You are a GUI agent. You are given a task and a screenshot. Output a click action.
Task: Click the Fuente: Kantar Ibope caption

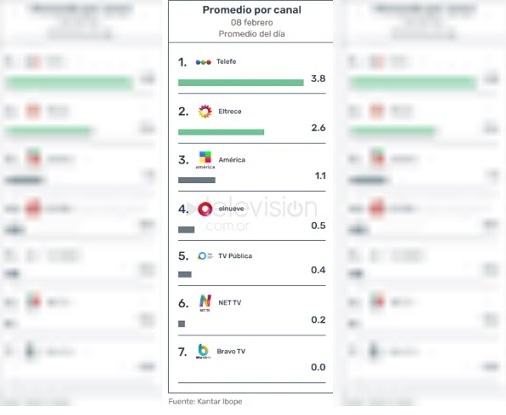pyautogui.click(x=205, y=401)
